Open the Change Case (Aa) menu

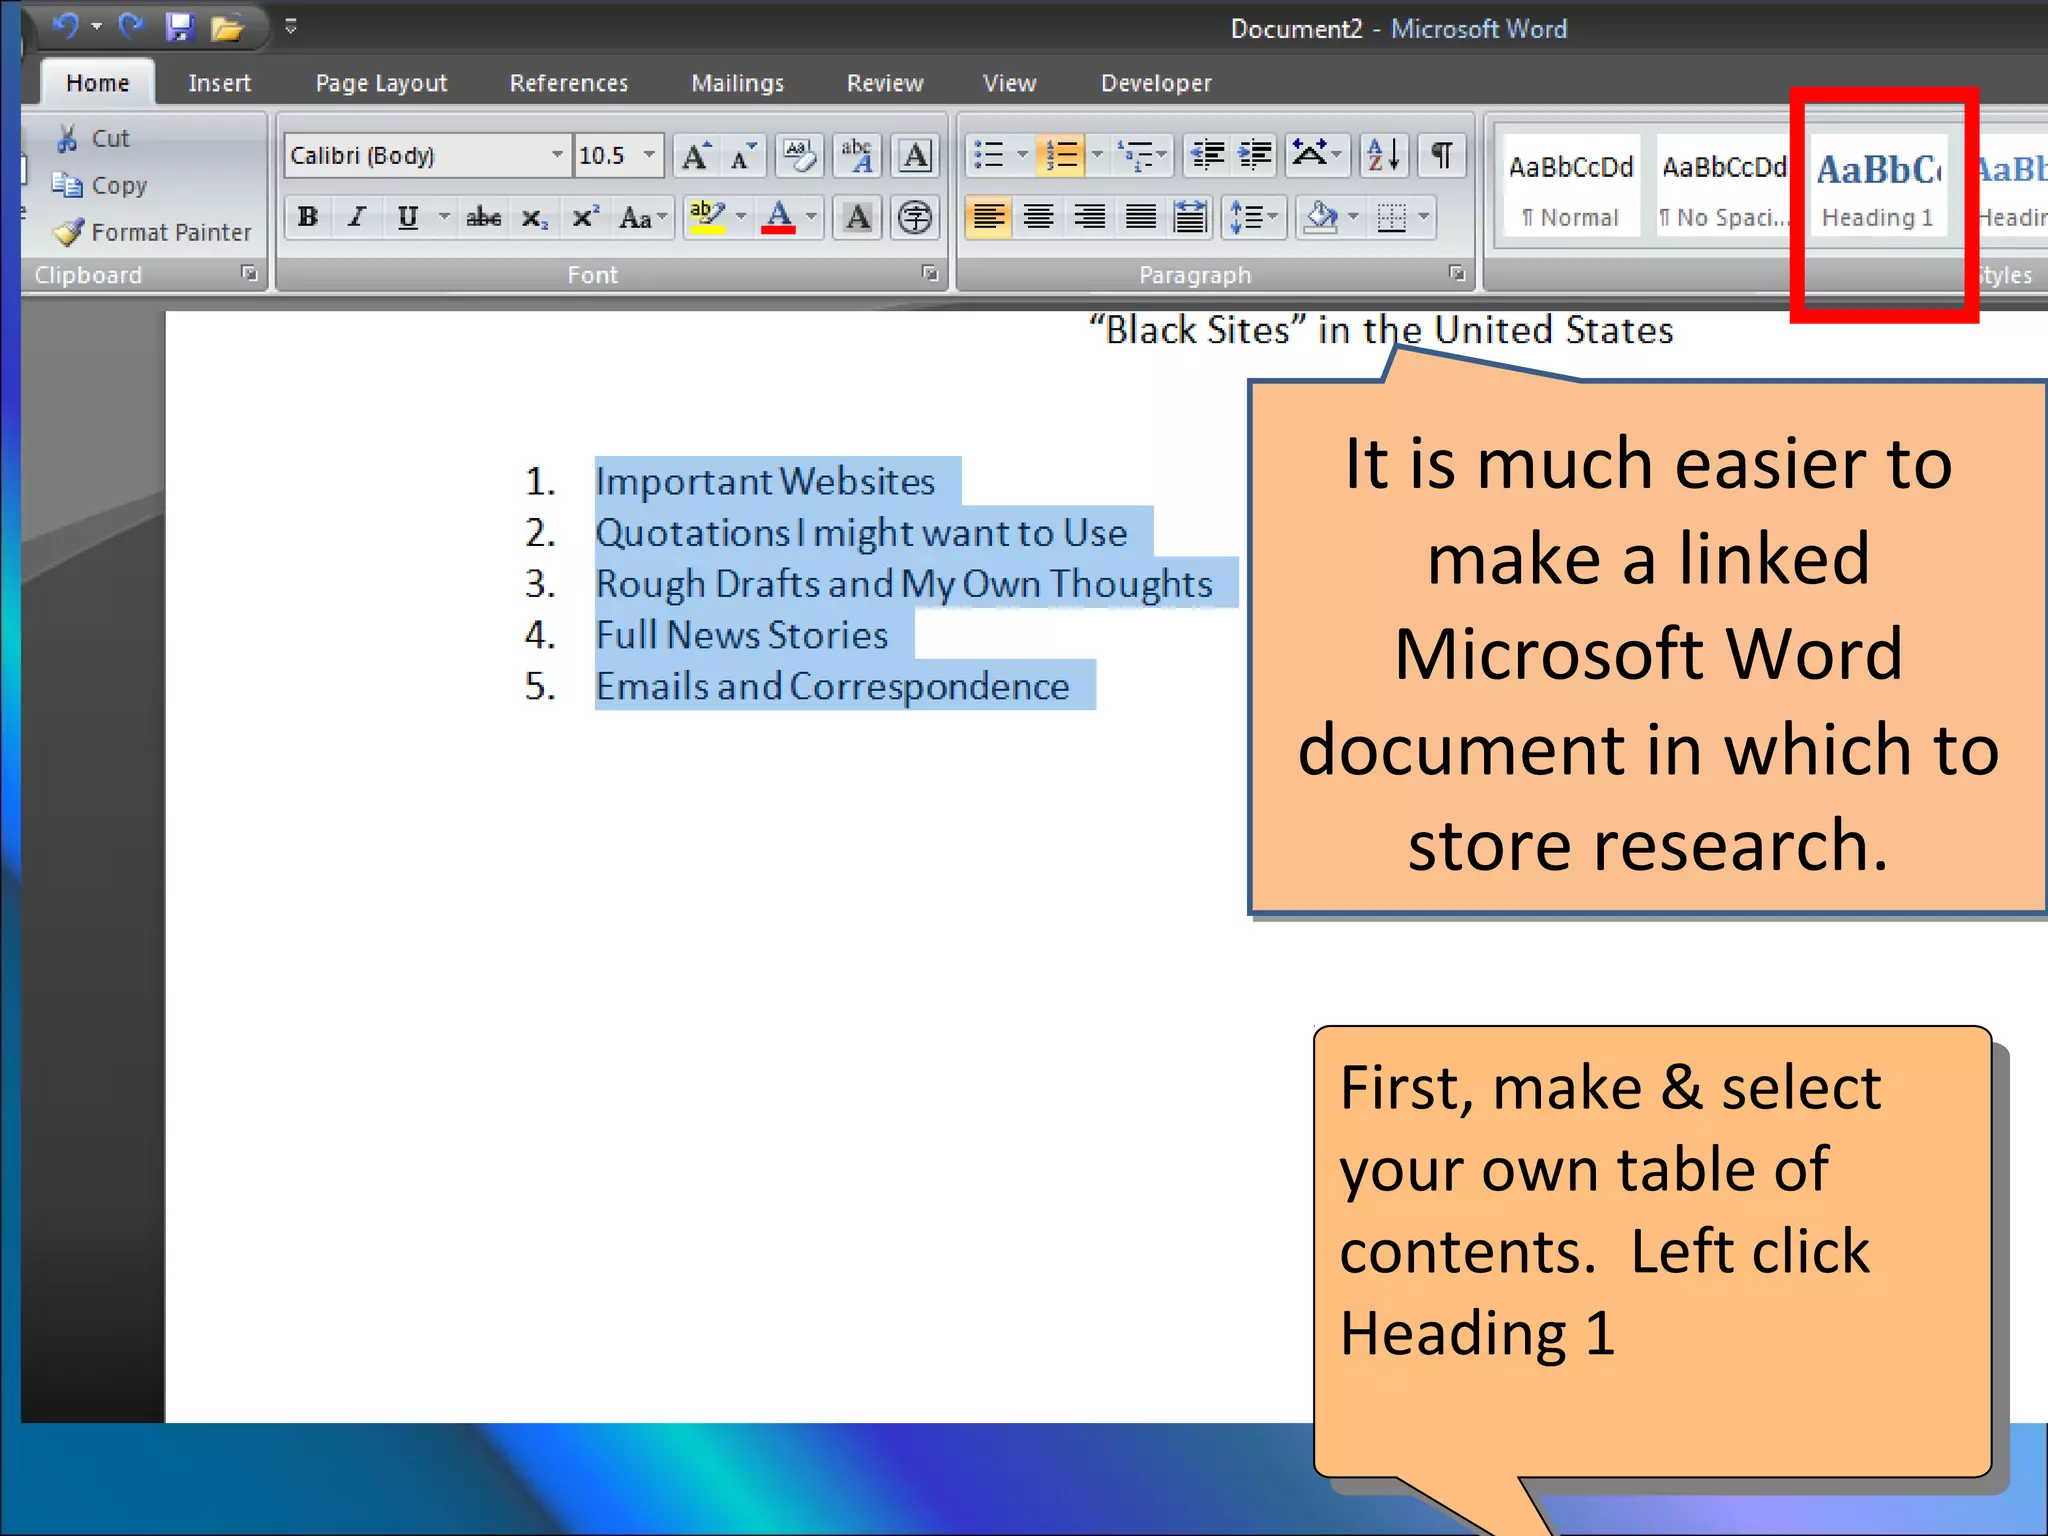(642, 217)
